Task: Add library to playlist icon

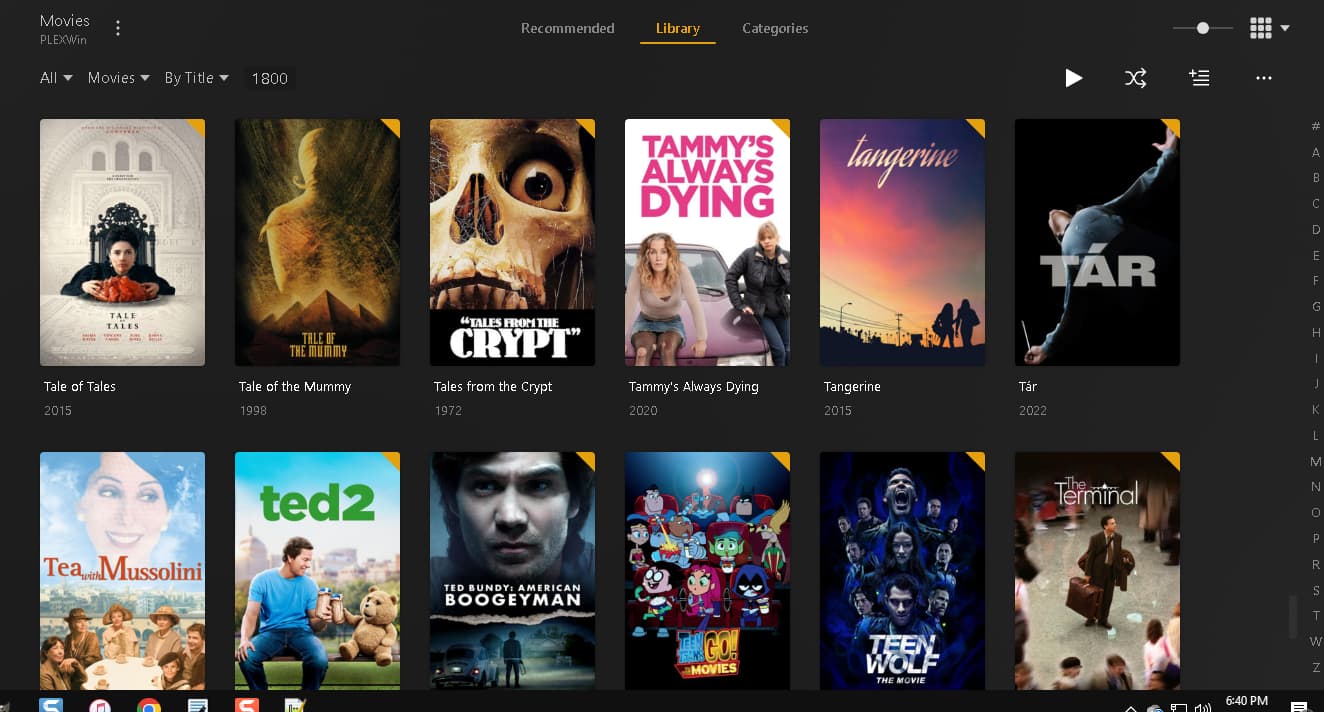Action: point(1199,78)
